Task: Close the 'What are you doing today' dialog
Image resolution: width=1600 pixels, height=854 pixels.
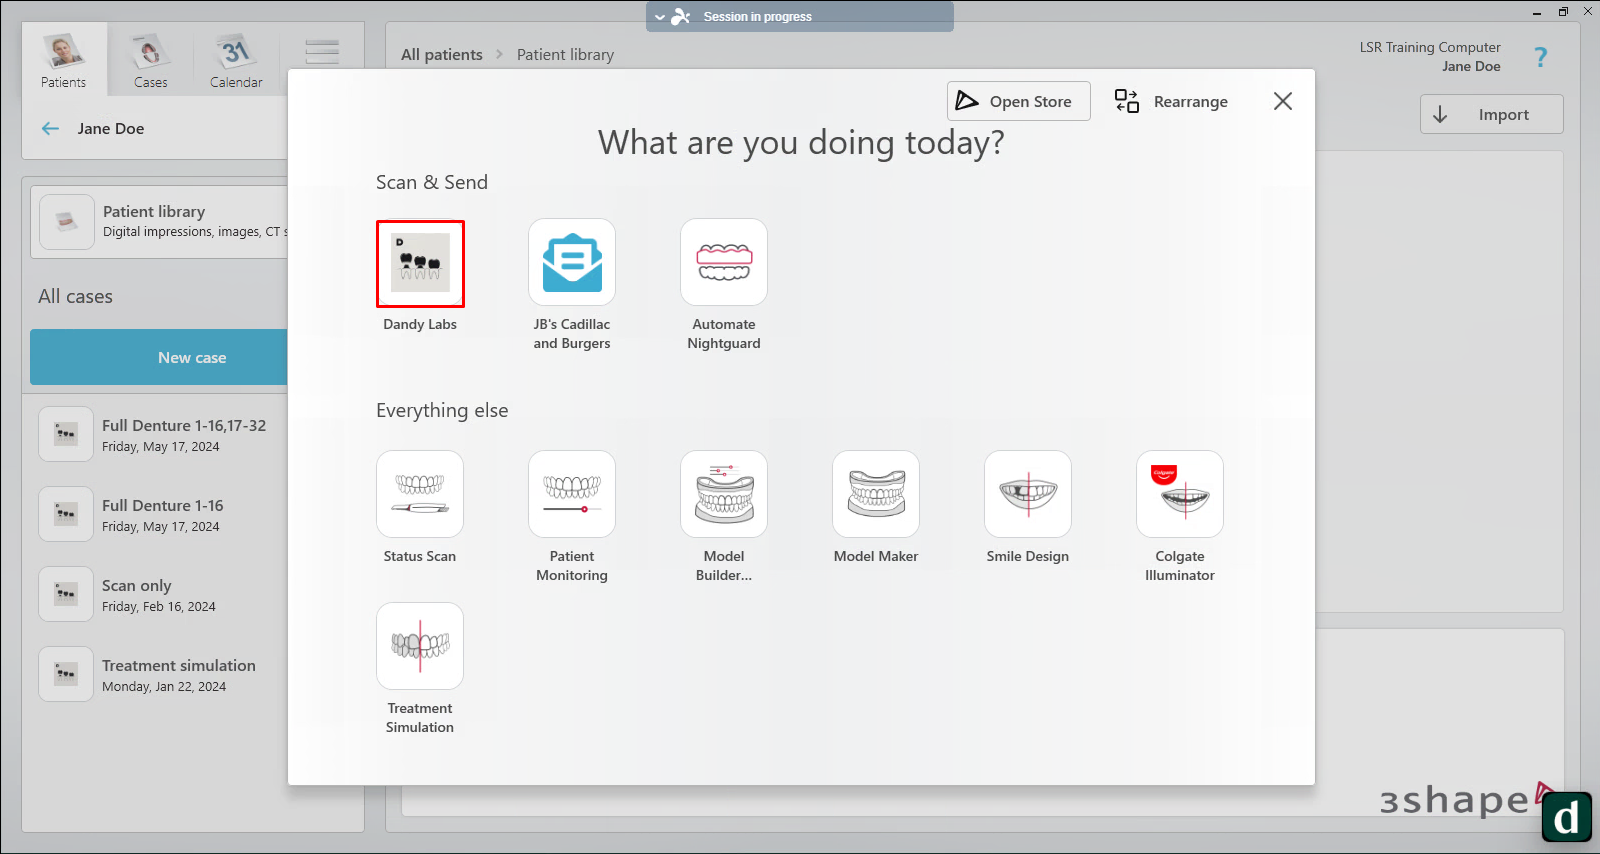Action: pyautogui.click(x=1283, y=101)
